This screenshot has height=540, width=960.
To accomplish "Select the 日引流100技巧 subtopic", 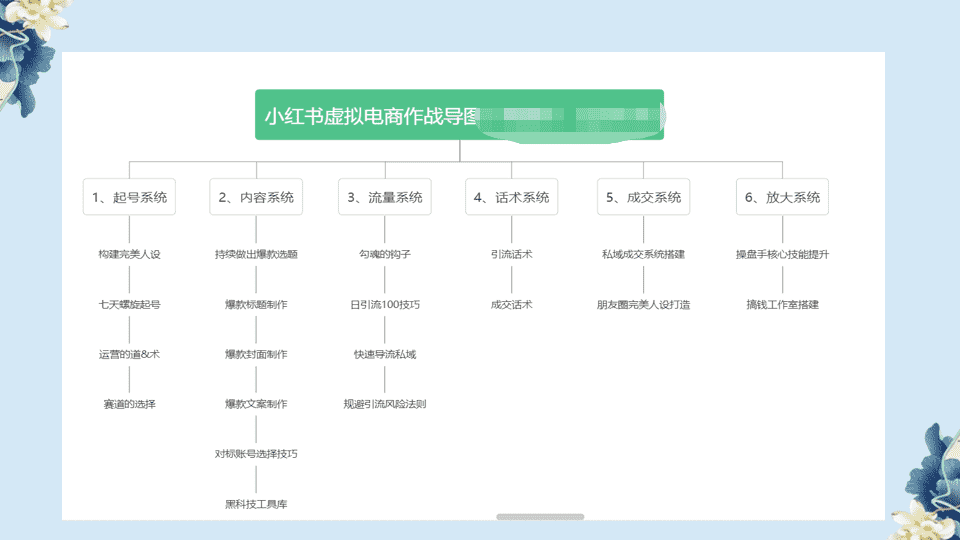I will [x=385, y=304].
